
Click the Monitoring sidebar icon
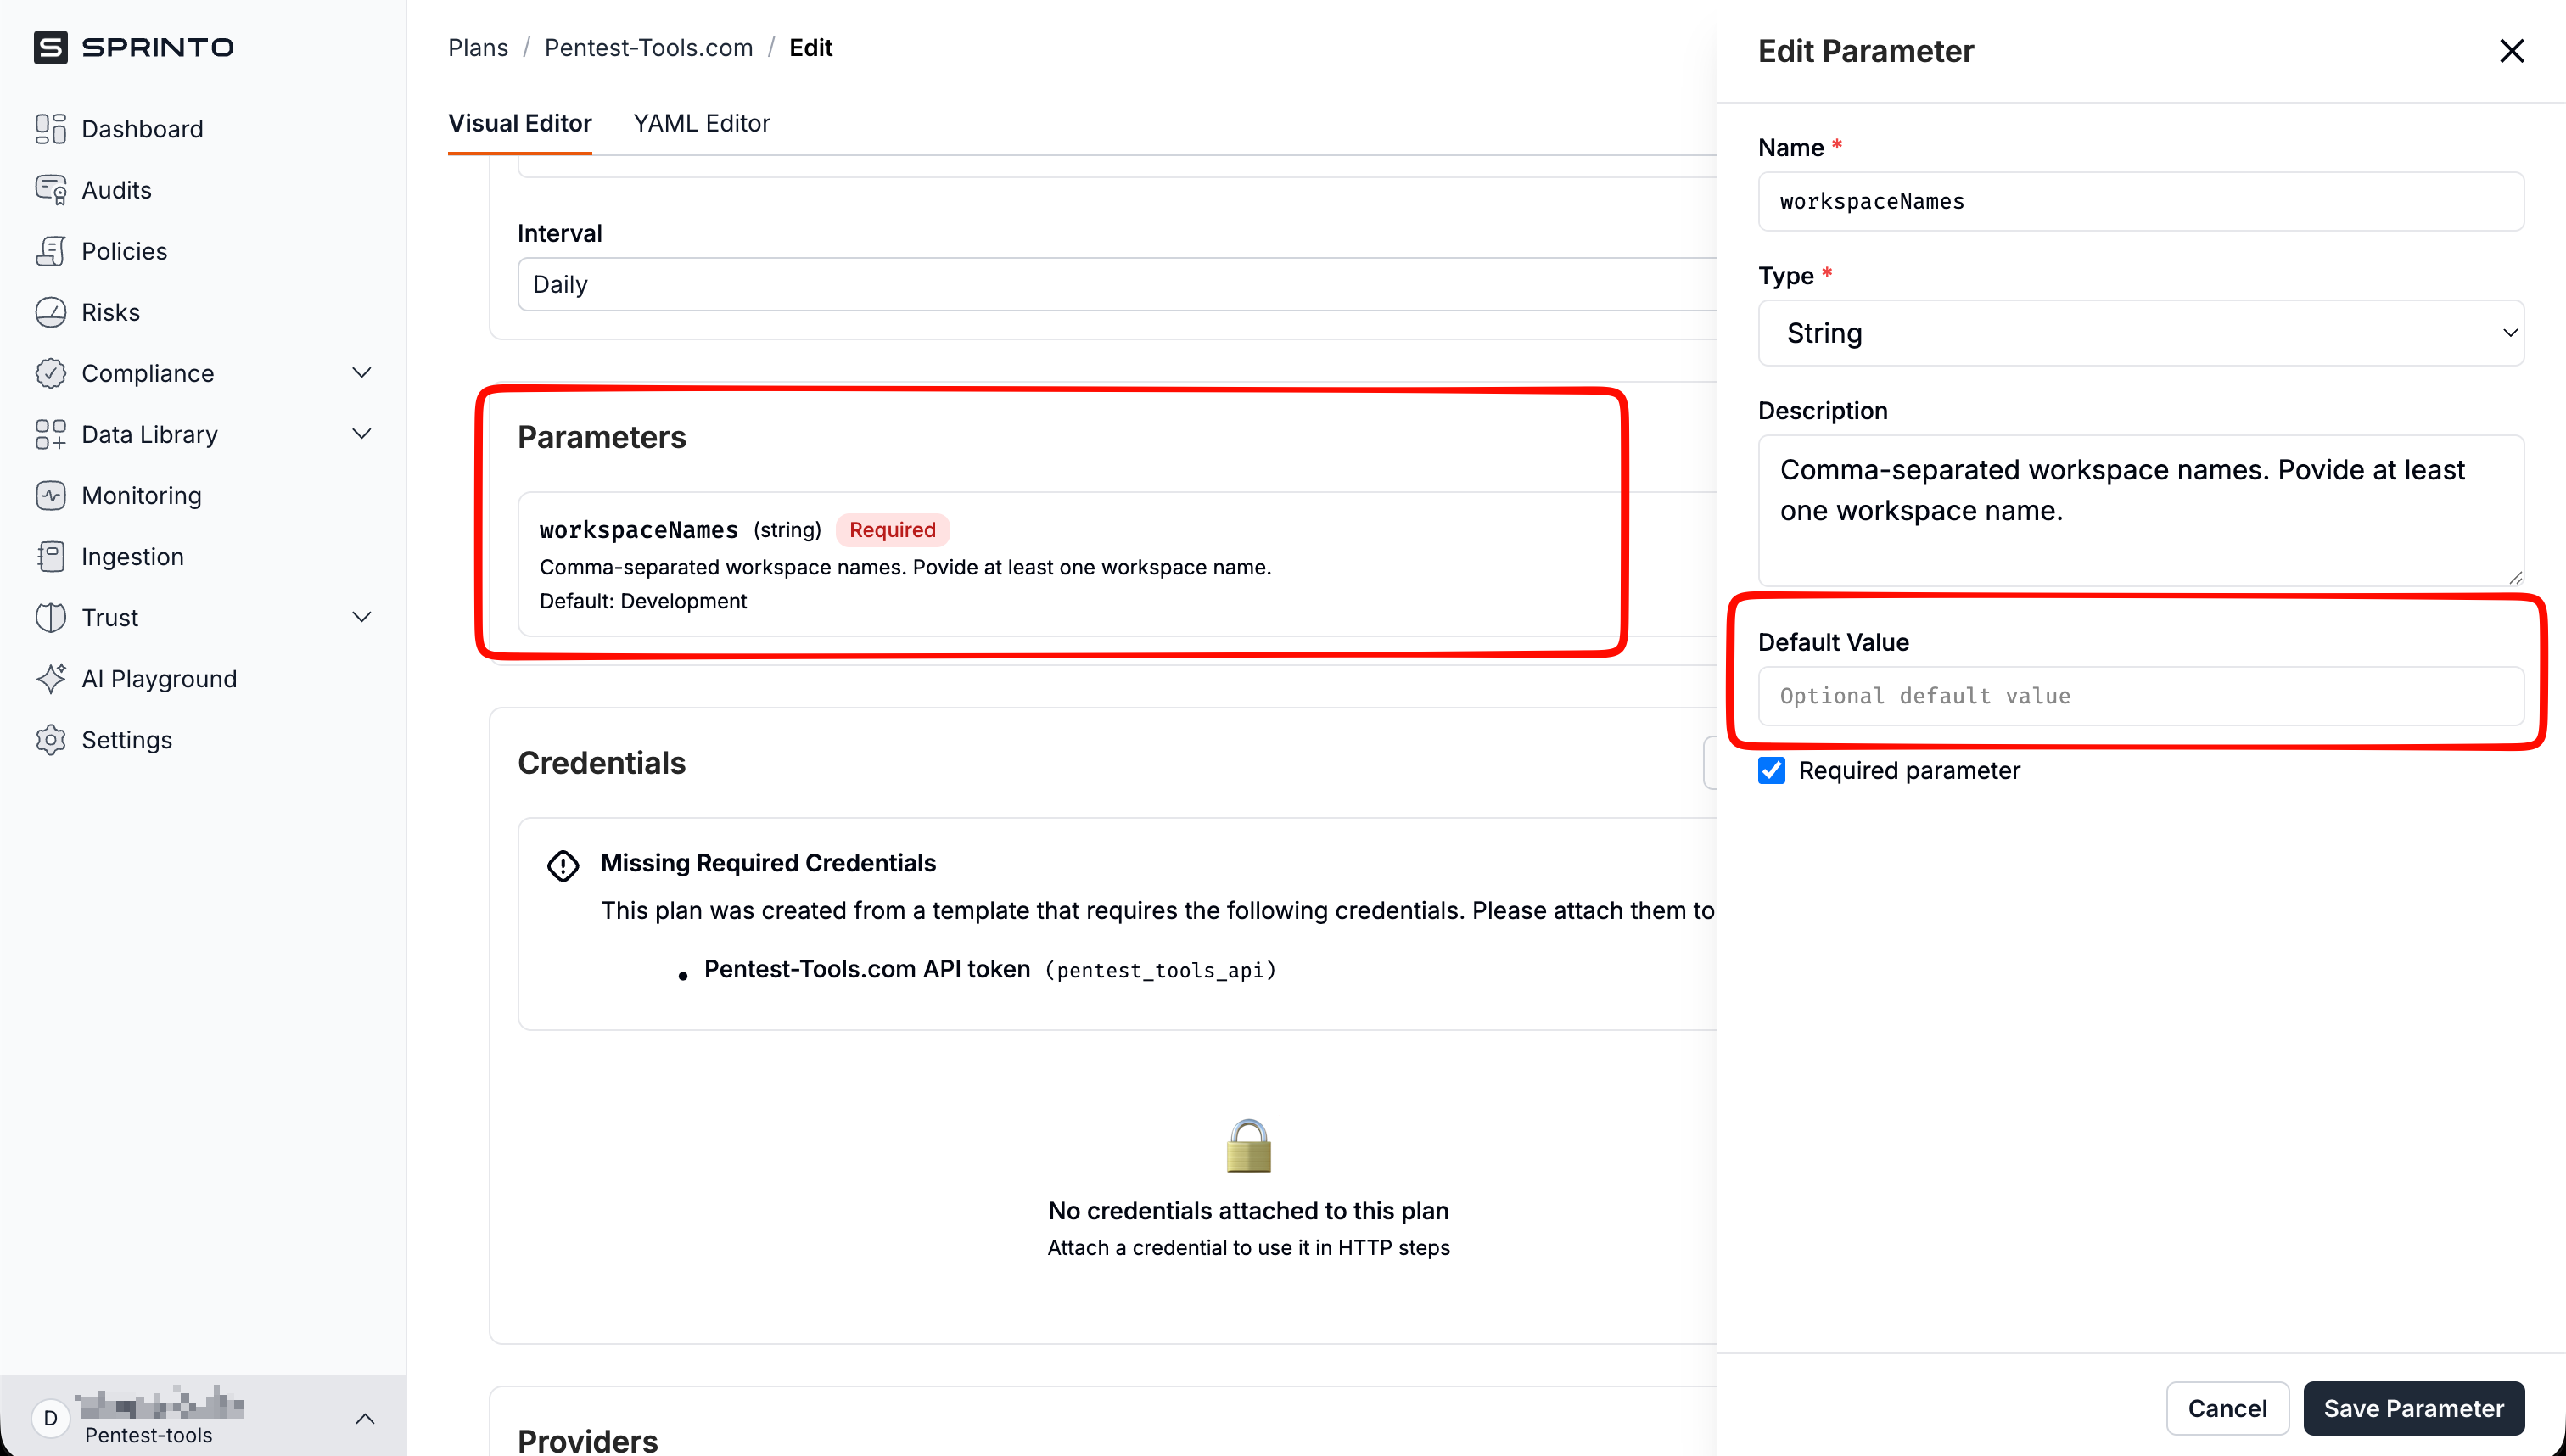[51, 495]
